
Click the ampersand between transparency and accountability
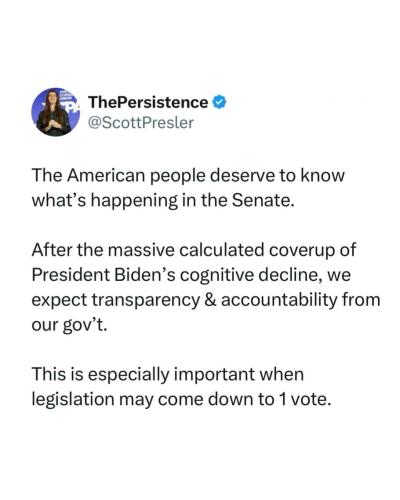point(210,300)
